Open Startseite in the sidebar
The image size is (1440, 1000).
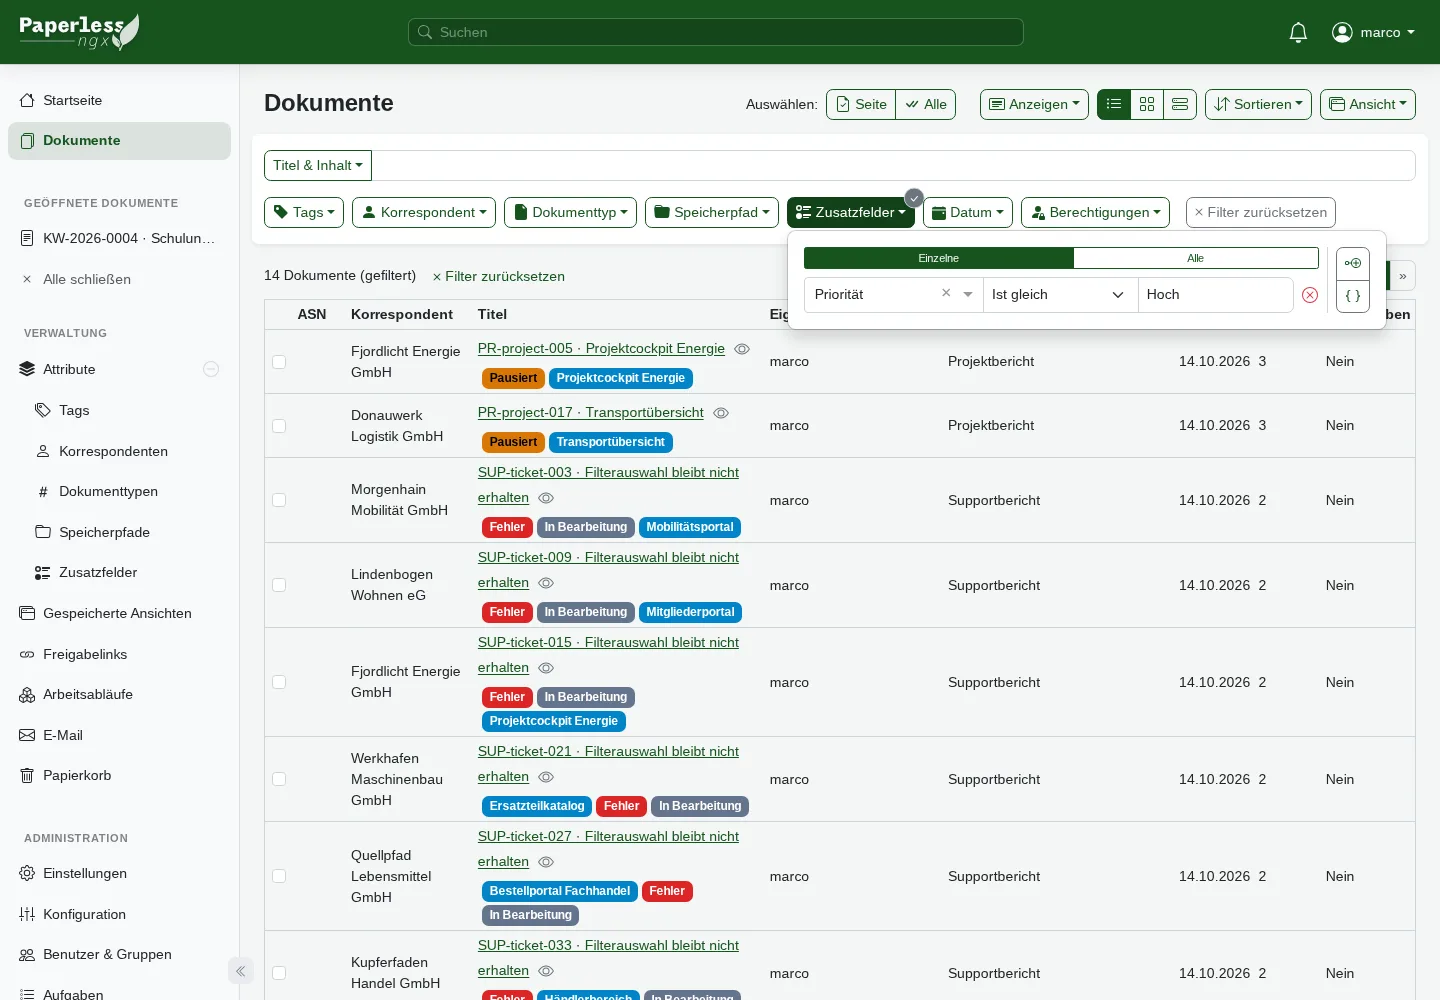tap(119, 100)
